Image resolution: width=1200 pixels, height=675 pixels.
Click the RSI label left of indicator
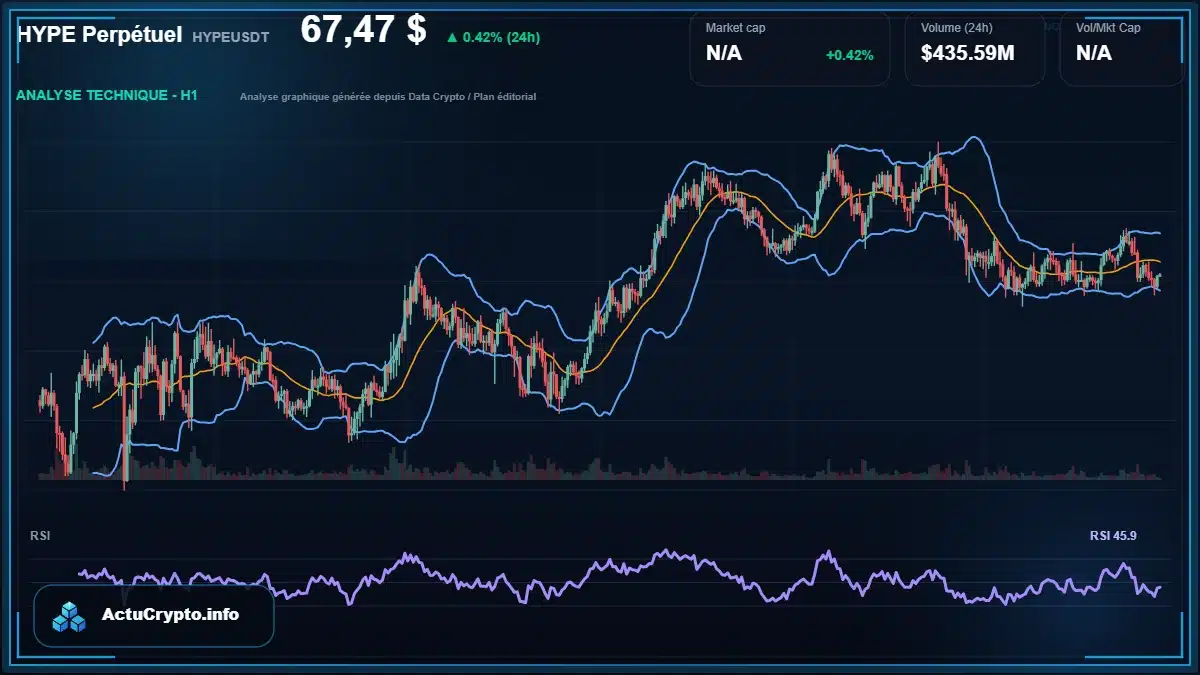pos(40,536)
